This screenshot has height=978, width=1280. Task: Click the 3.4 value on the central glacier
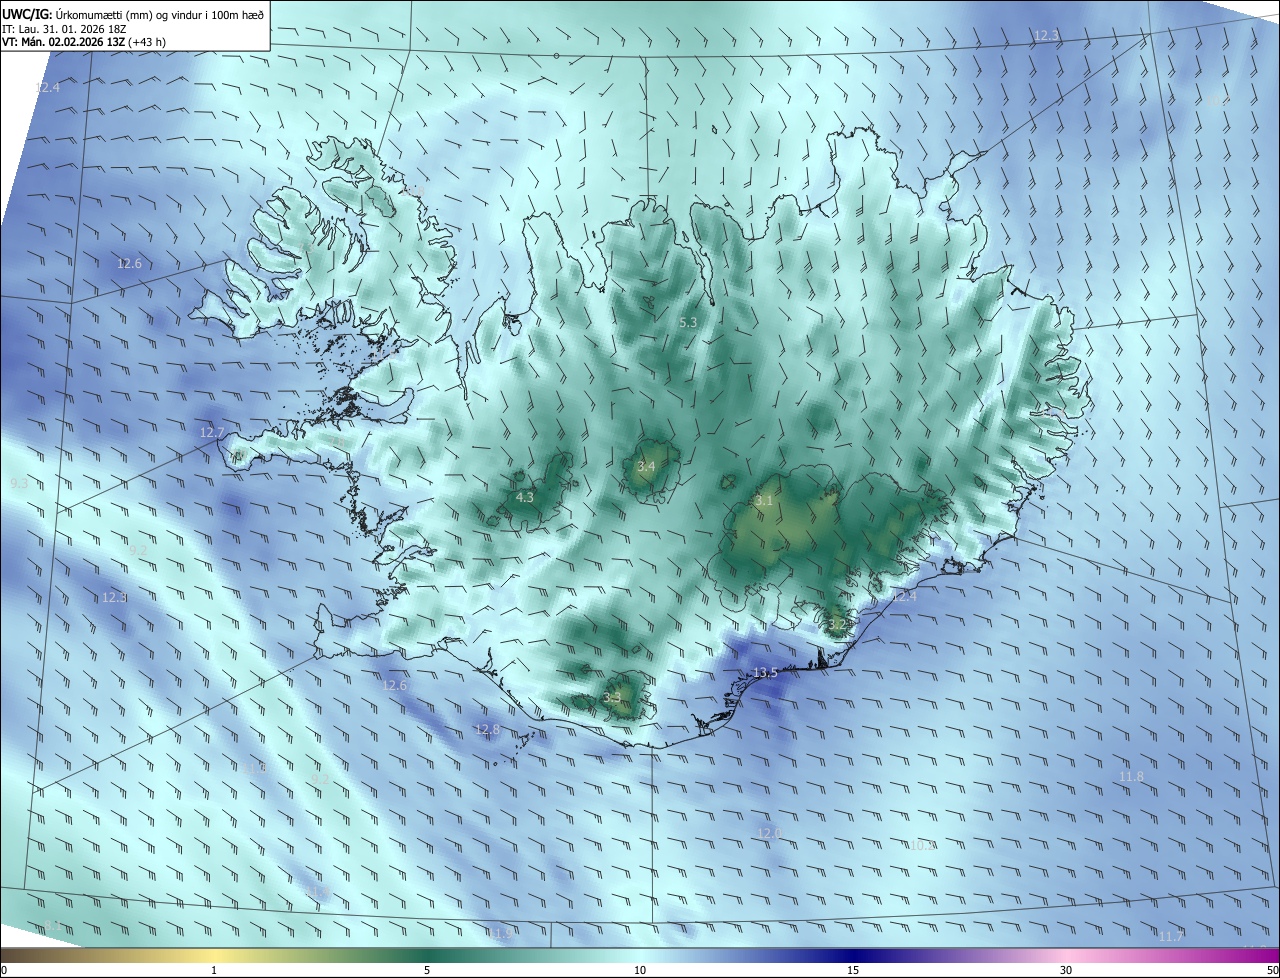(x=646, y=466)
